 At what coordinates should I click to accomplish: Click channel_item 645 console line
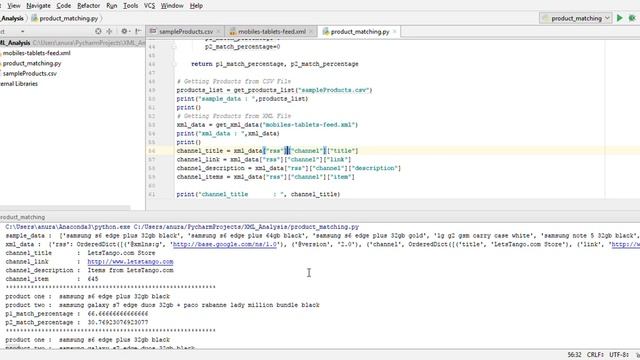coord(52,279)
